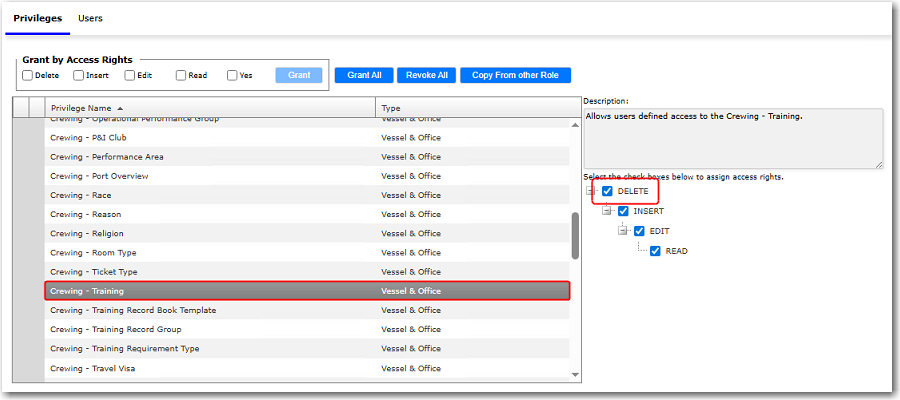The height and width of the screenshot is (400, 900).
Task: Check the Insert grant checkbox
Action: (x=79, y=75)
